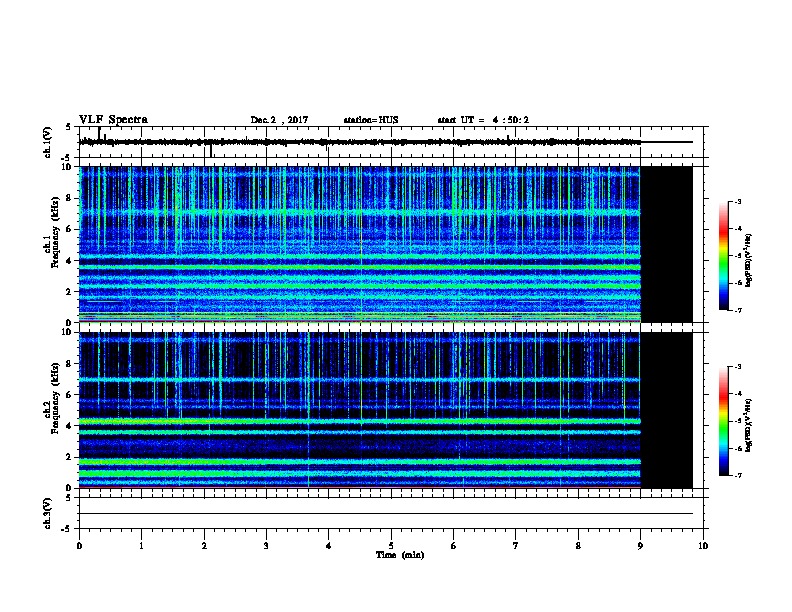This screenshot has height=612, width=792.
Task: Click the "ch.3(V)" axis label
Action: pyautogui.click(x=47, y=513)
